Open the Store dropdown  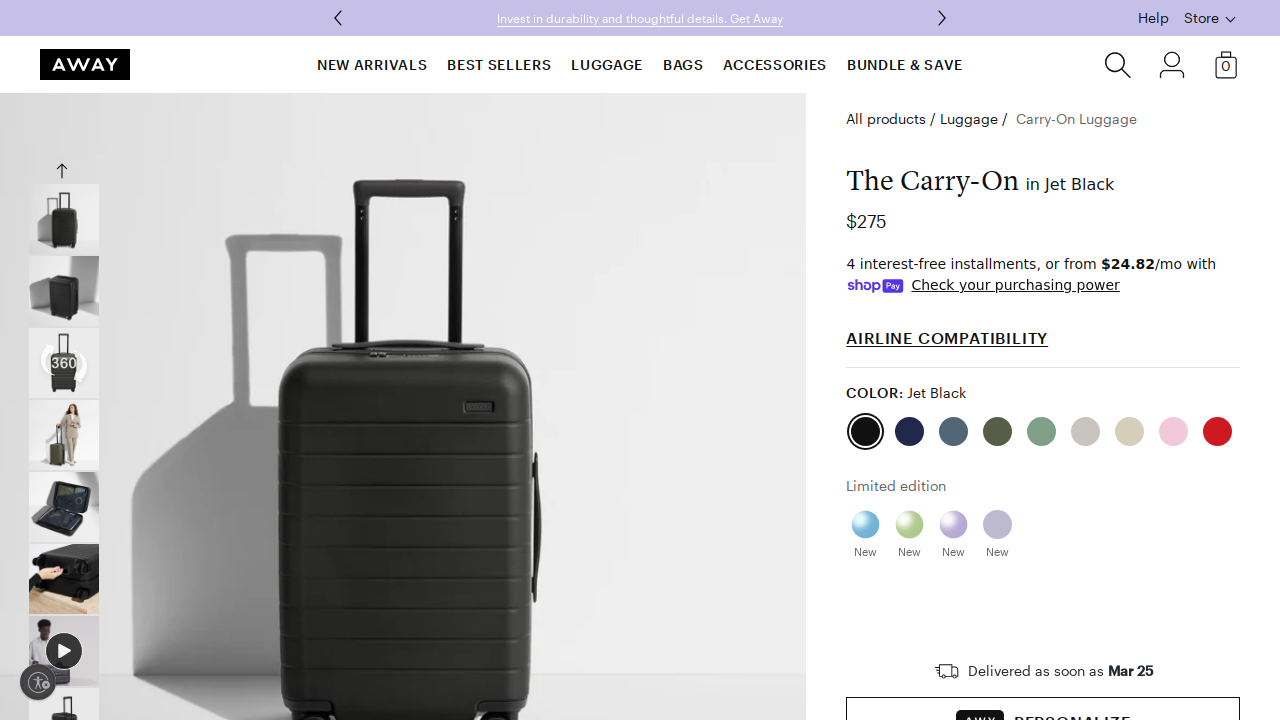point(1209,18)
